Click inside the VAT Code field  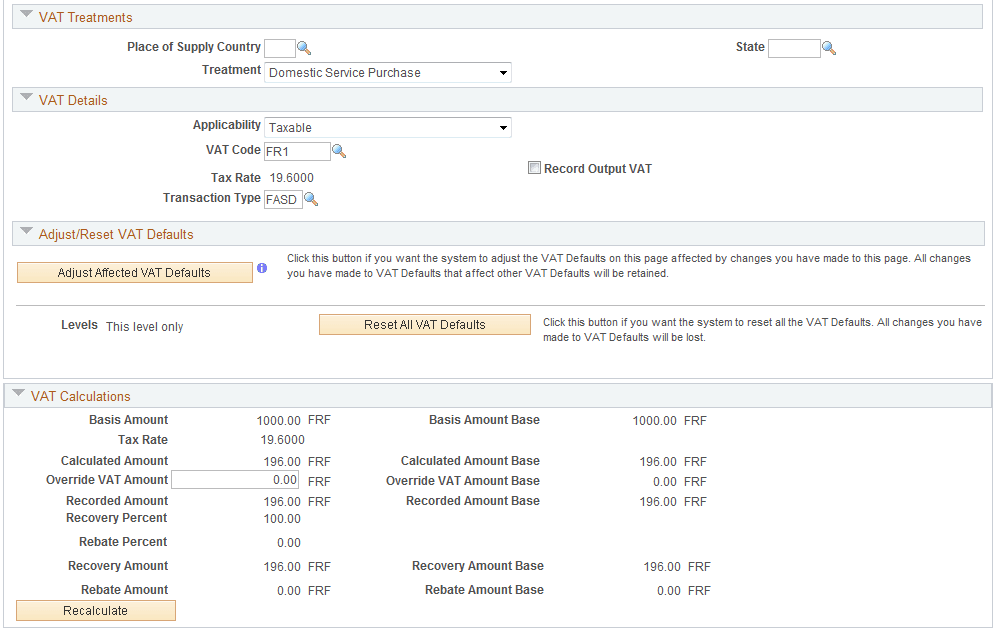297,150
